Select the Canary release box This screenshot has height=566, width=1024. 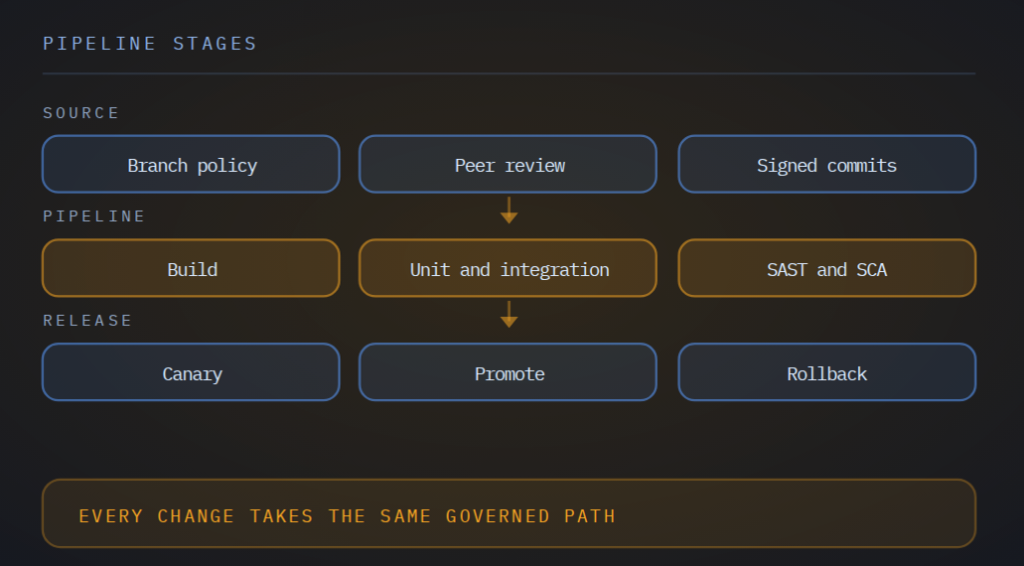[x=191, y=372]
